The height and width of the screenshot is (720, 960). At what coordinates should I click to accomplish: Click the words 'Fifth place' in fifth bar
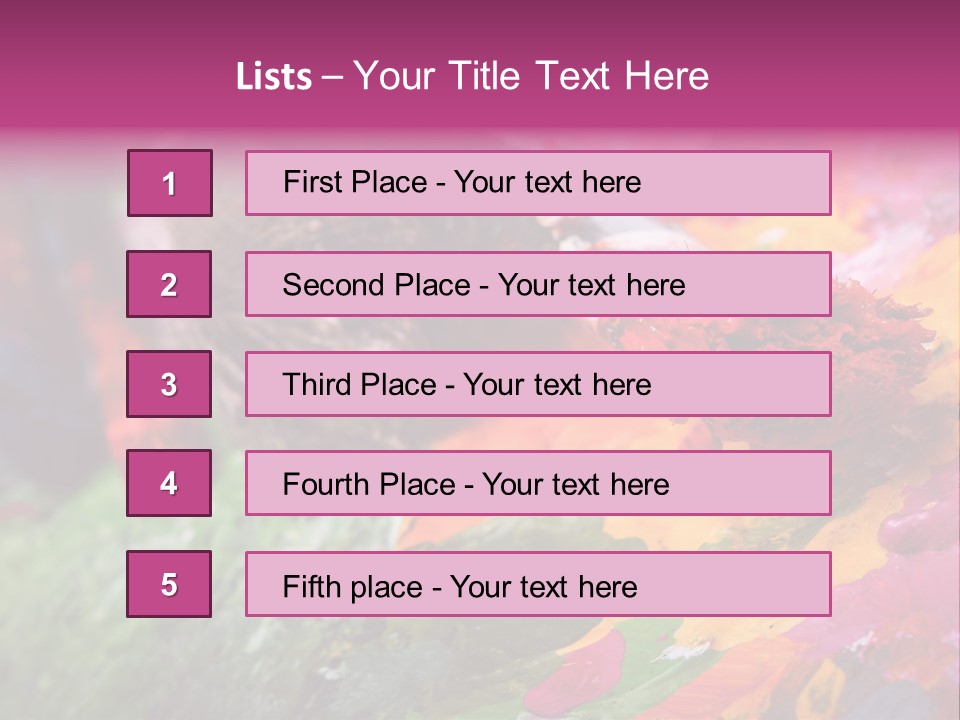353,587
